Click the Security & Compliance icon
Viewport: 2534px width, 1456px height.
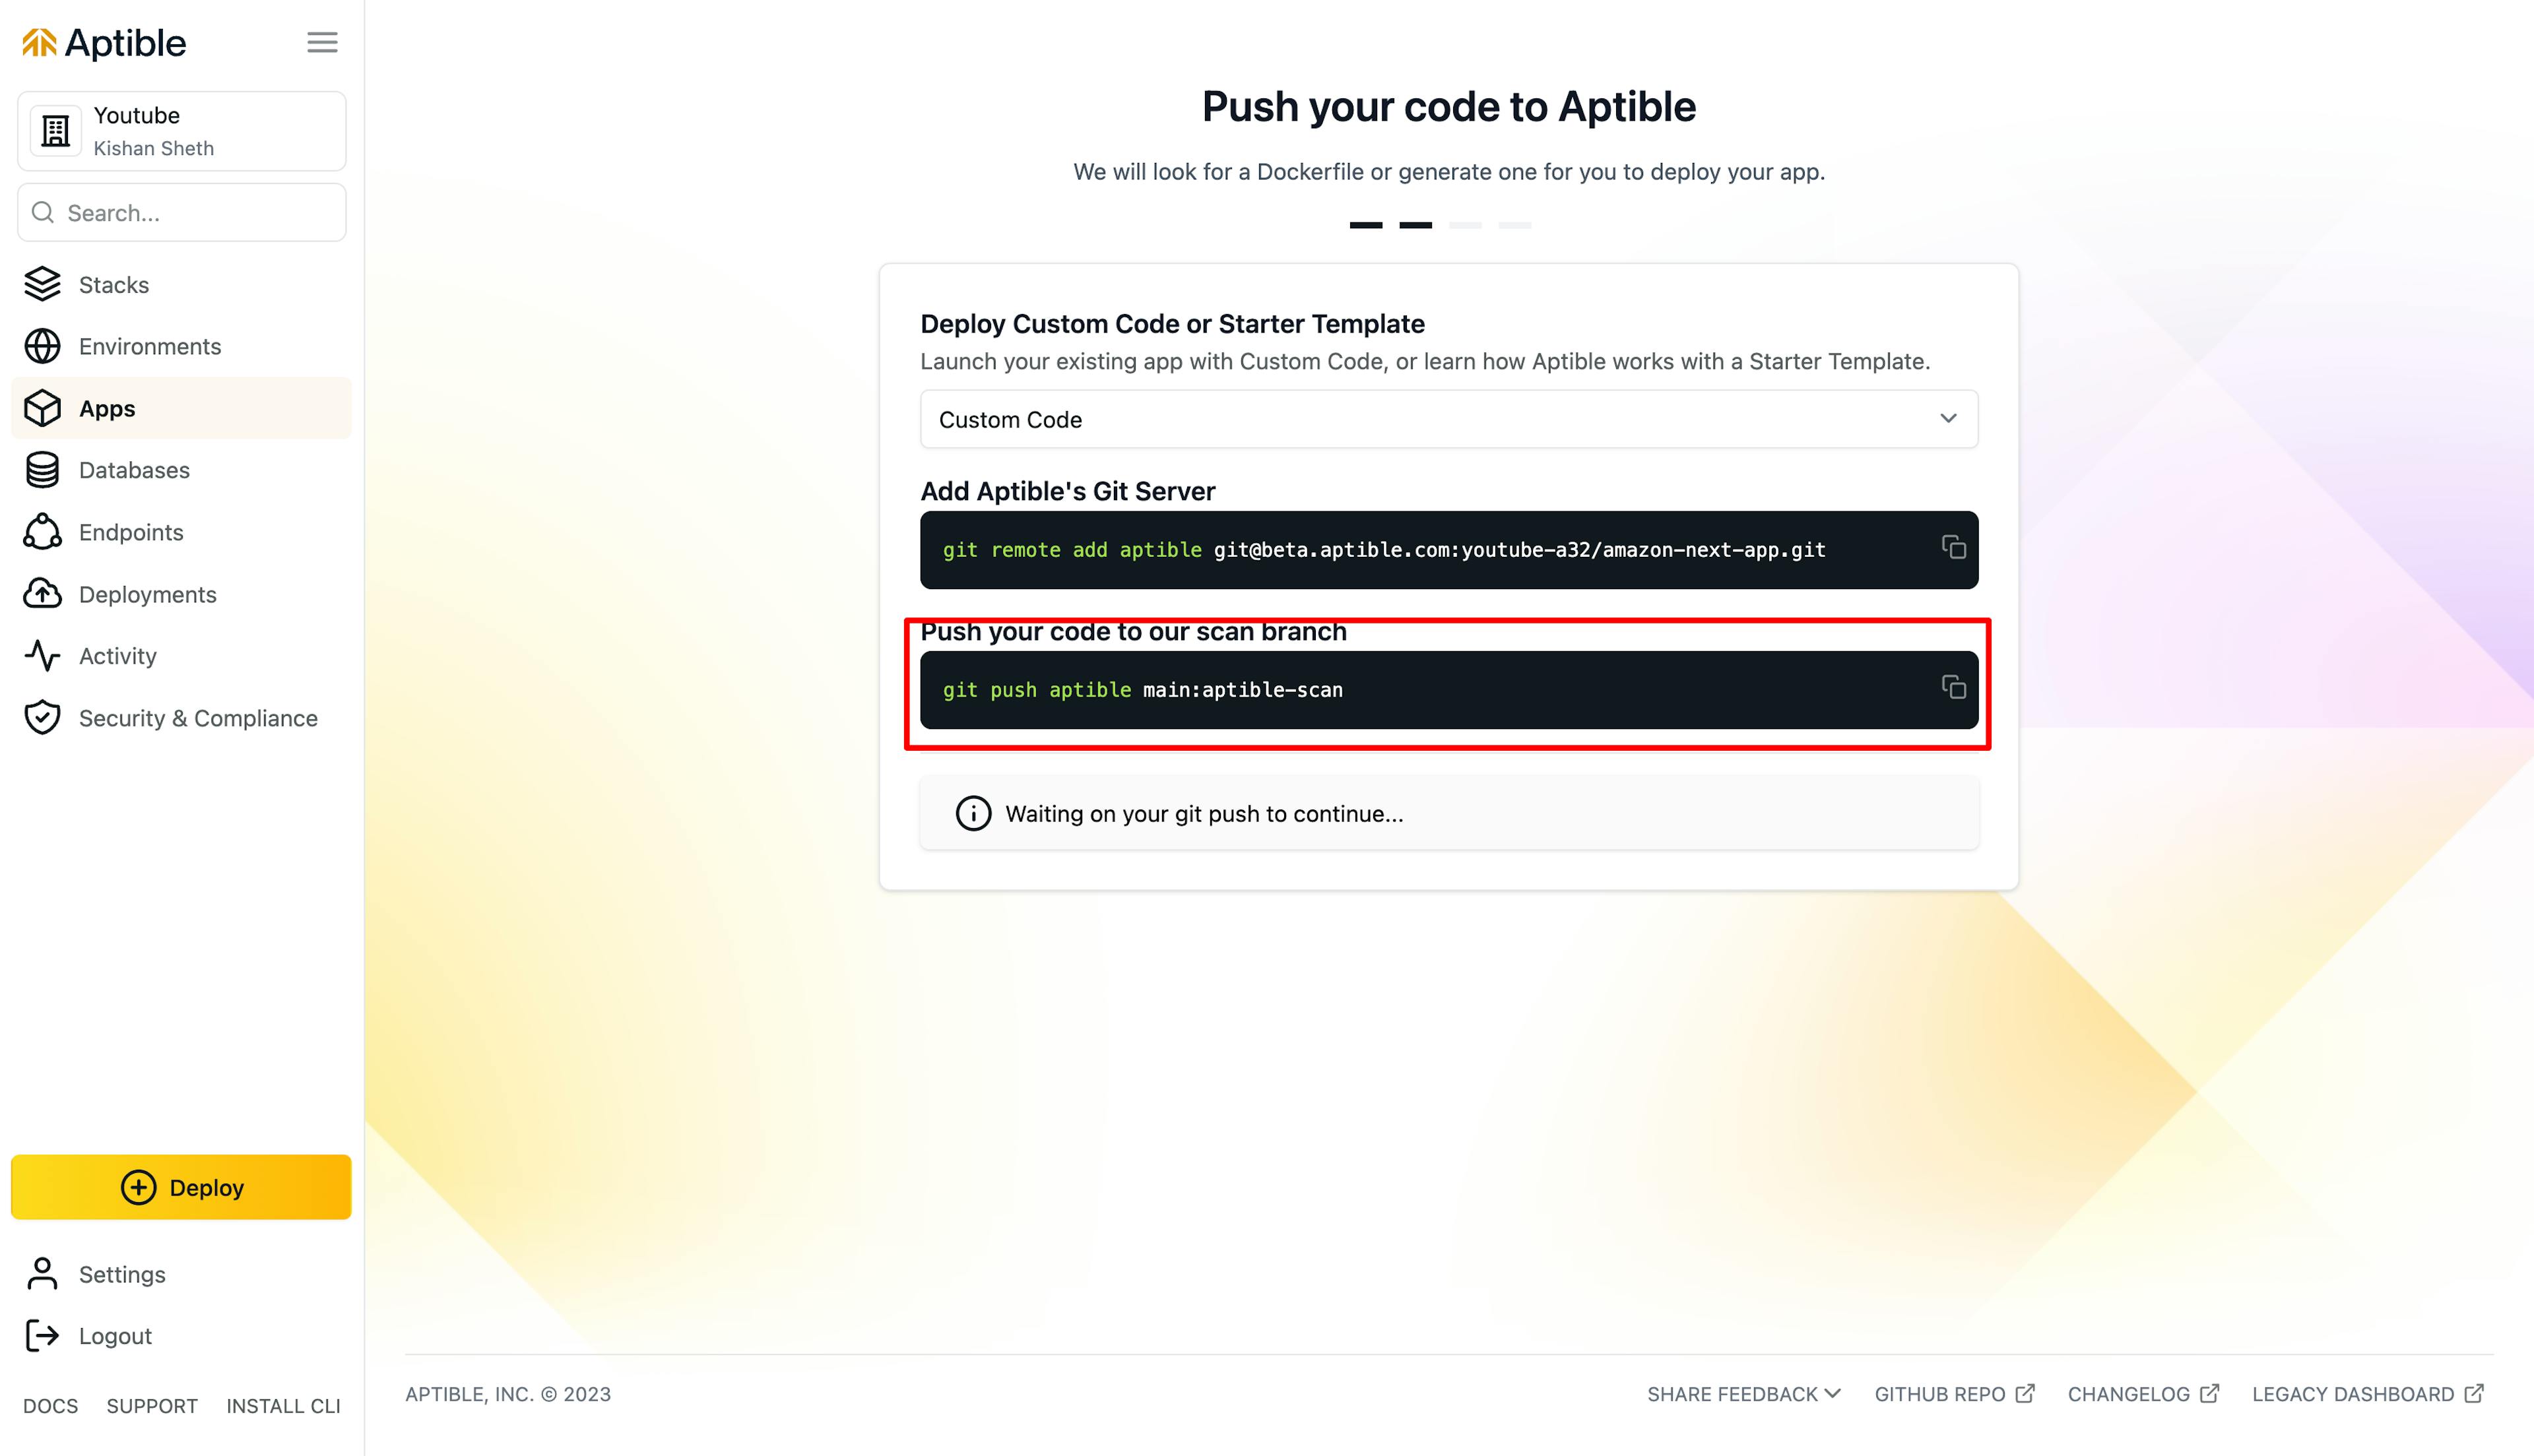tap(44, 716)
